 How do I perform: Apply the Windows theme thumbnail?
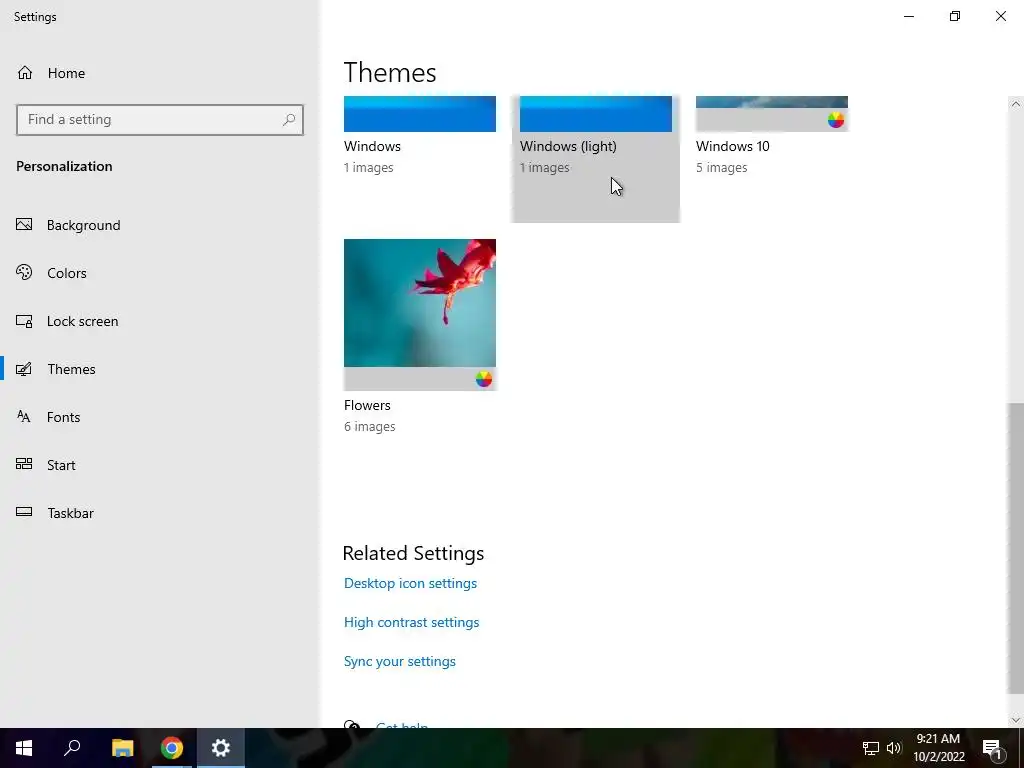(419, 114)
